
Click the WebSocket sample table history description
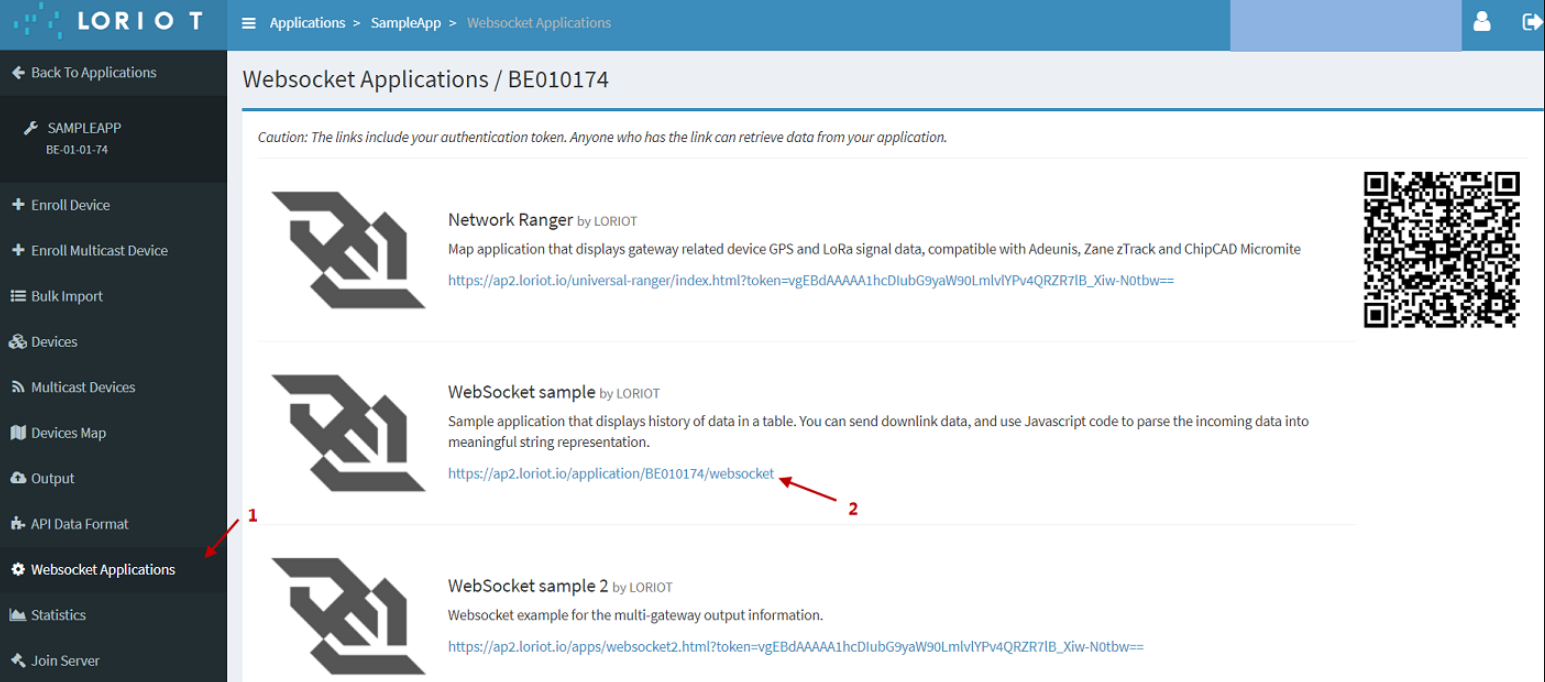coord(878,432)
